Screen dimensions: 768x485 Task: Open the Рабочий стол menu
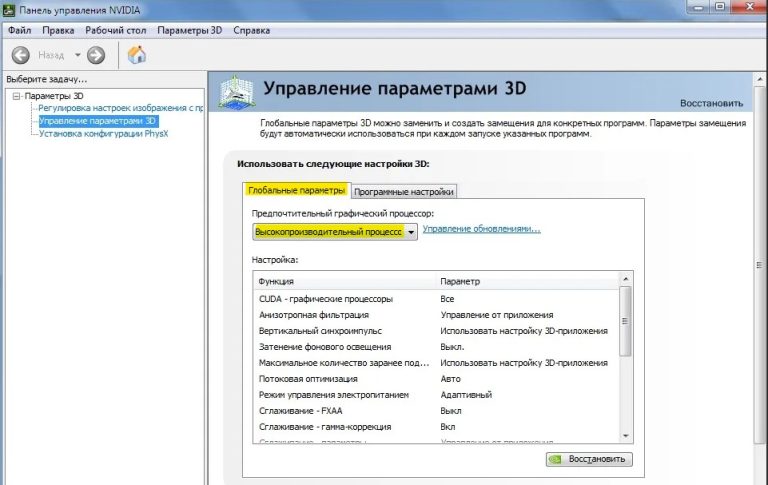tap(116, 30)
